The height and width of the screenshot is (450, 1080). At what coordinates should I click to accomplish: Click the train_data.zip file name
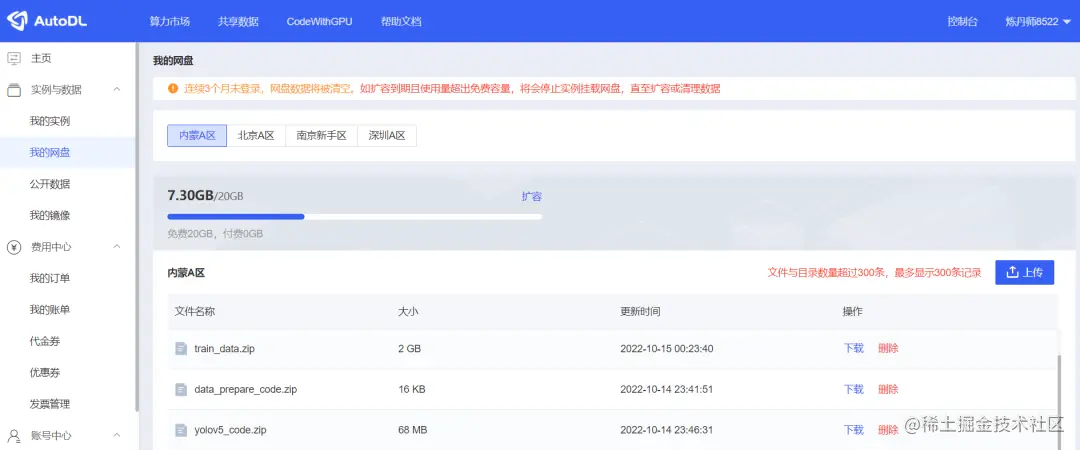point(225,349)
